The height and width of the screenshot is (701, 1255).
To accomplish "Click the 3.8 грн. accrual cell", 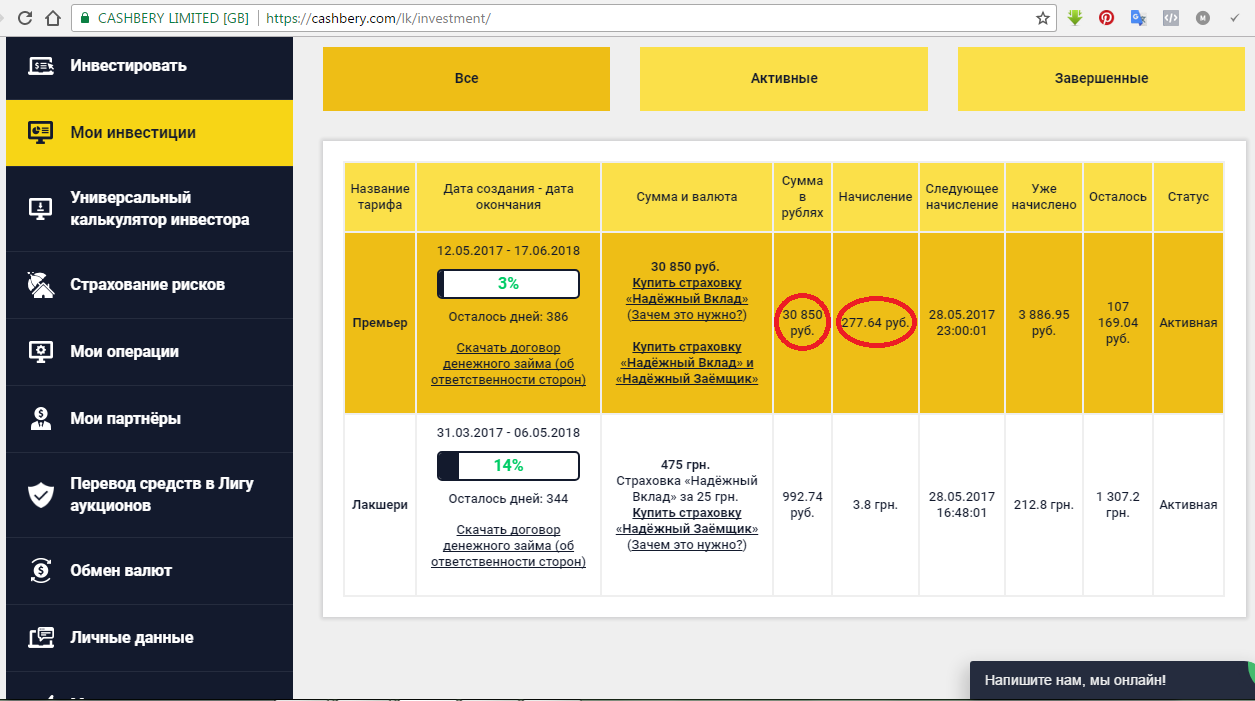I will tap(875, 505).
